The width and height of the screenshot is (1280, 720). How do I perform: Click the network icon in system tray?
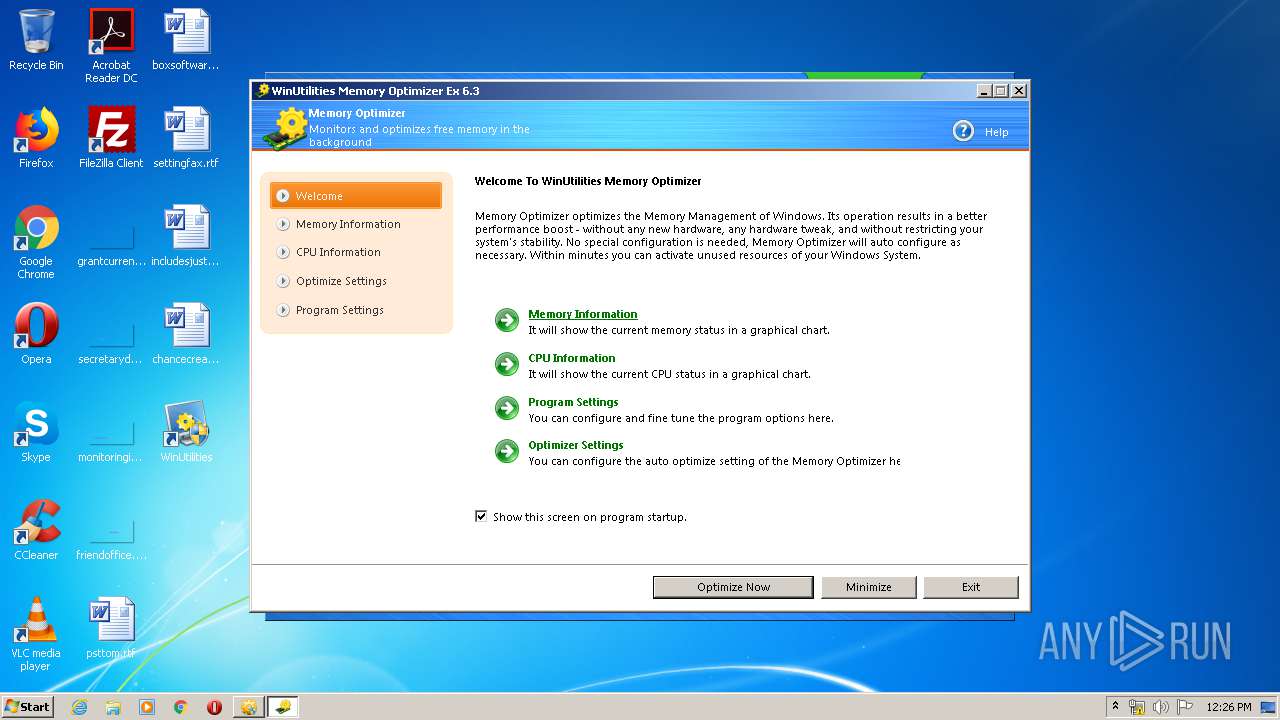pos(1137,707)
